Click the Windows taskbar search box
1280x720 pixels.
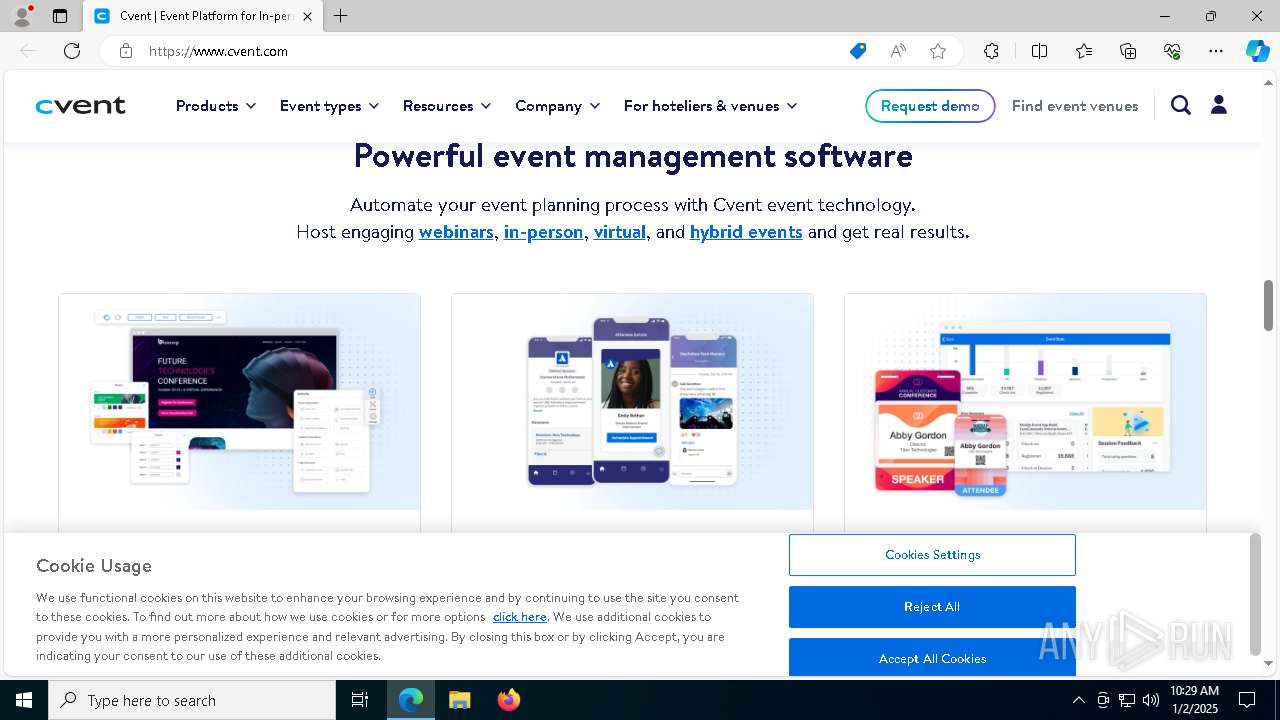[192, 700]
